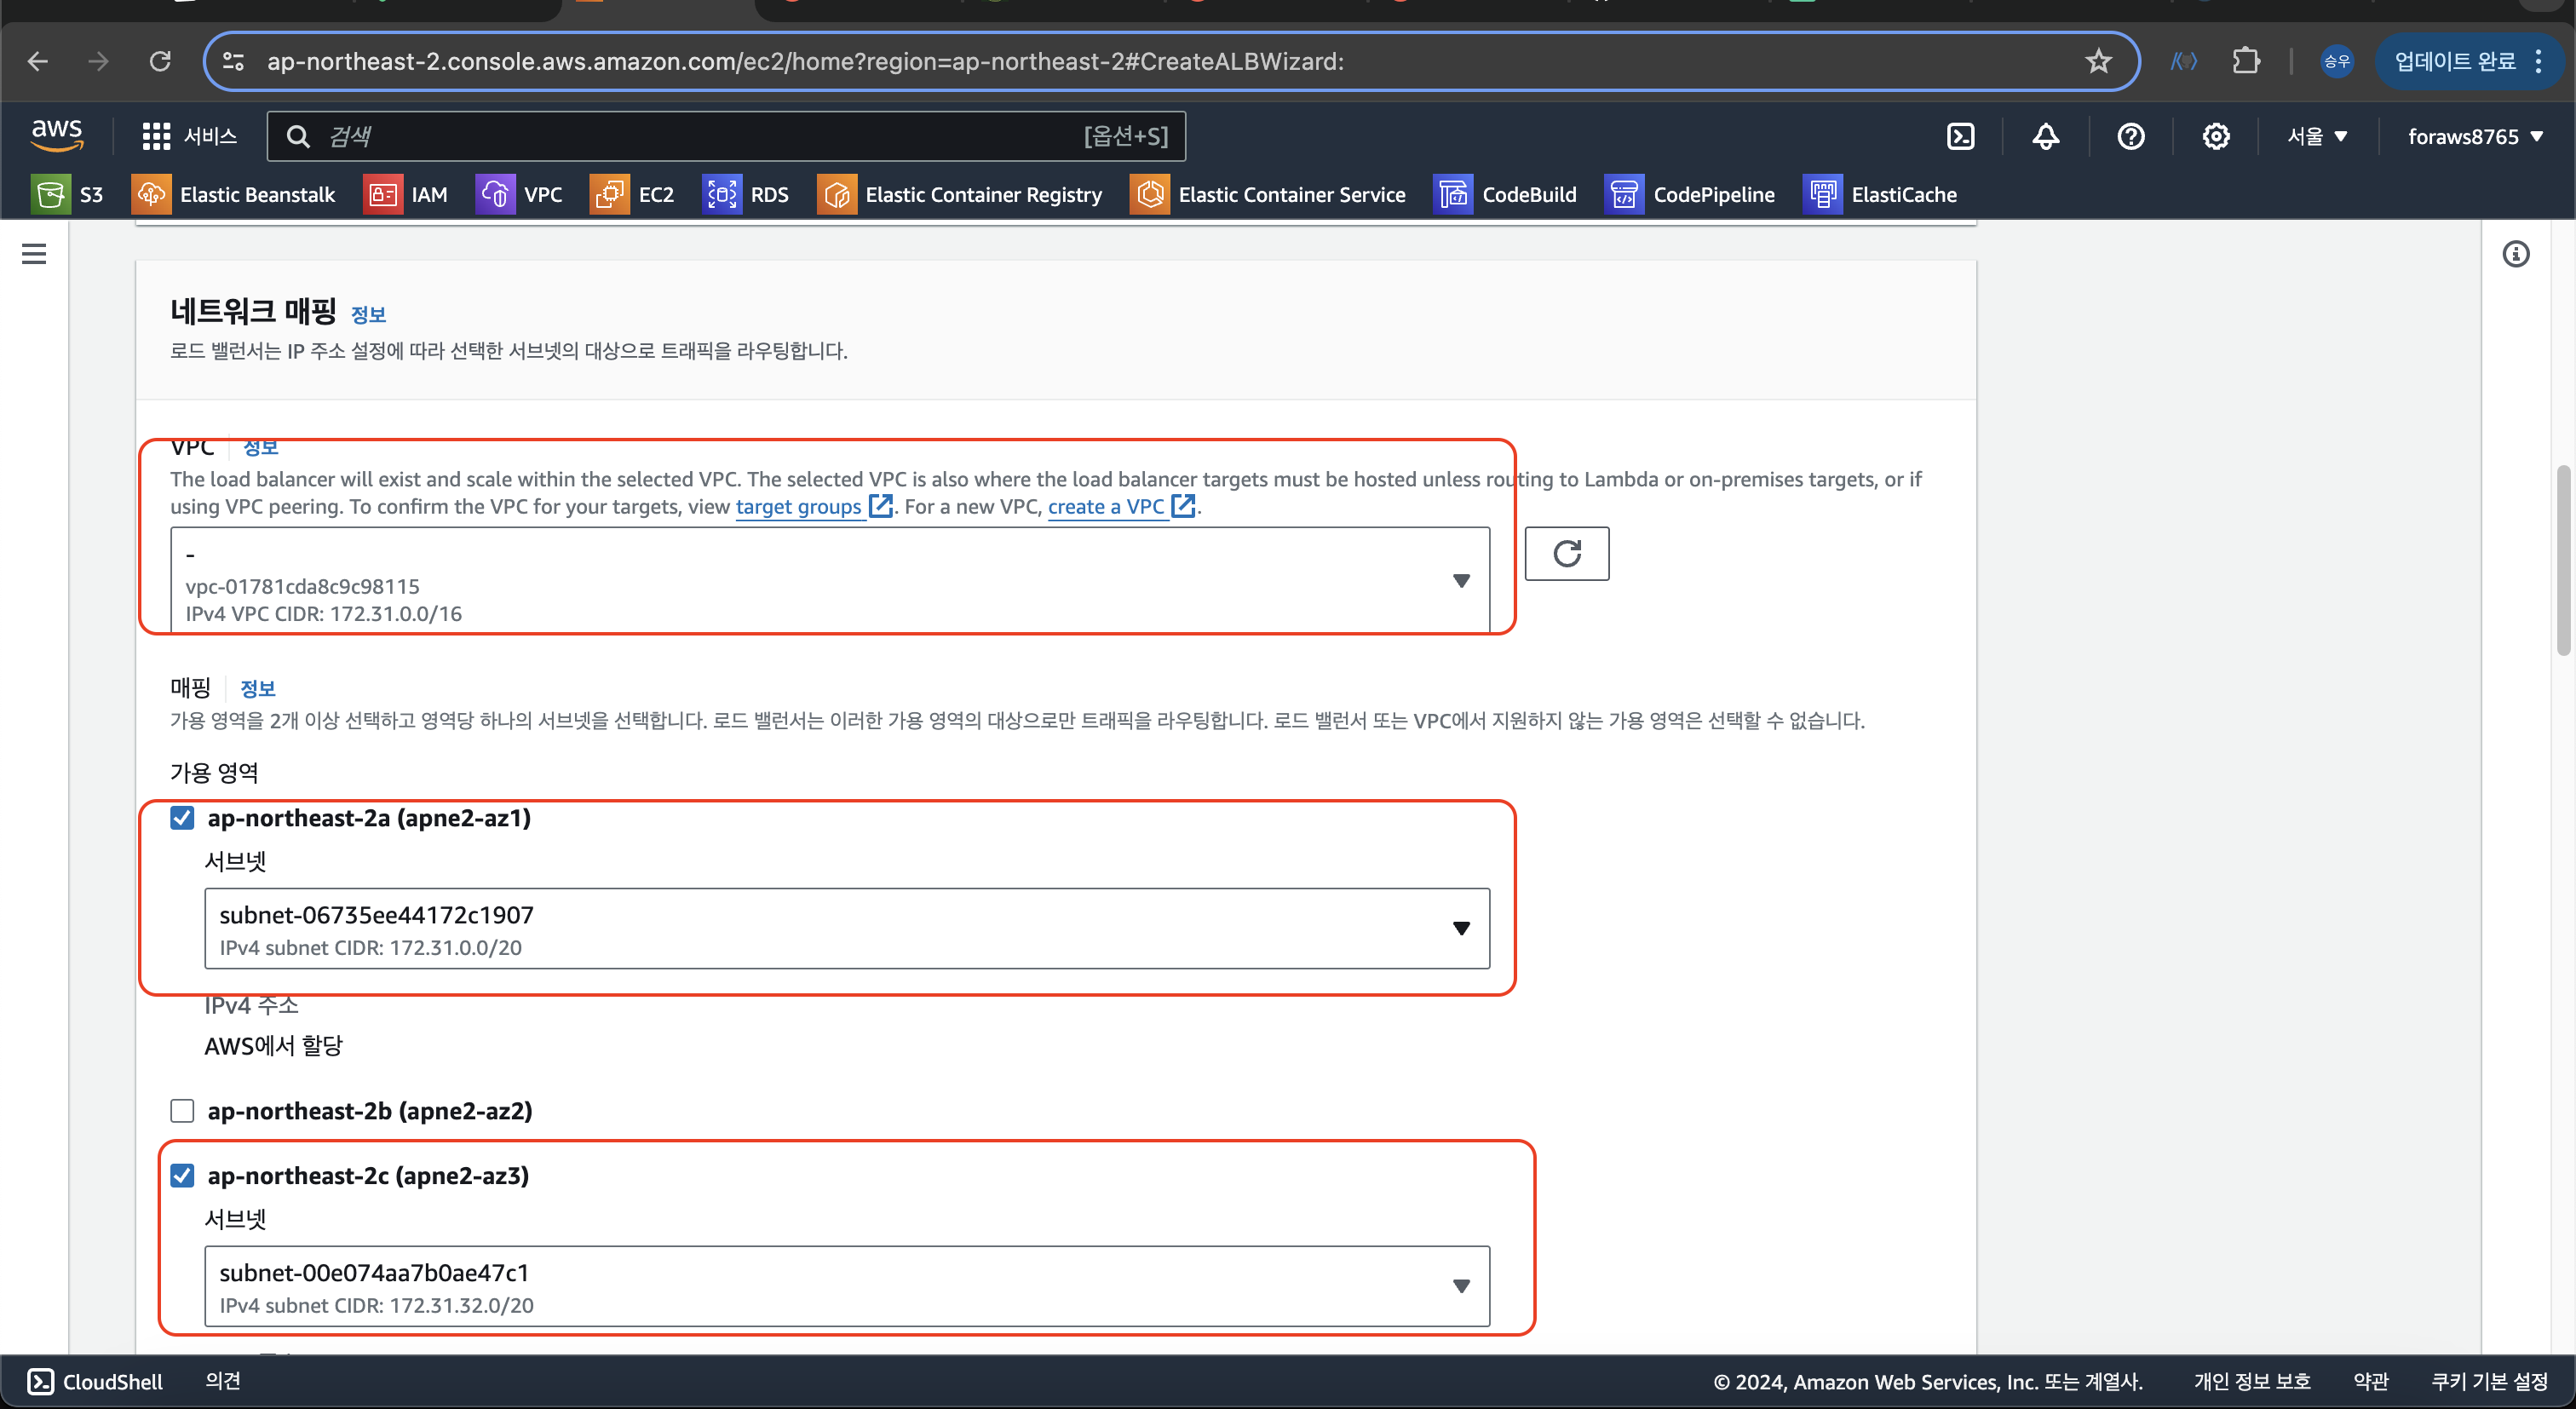This screenshot has width=2576, height=1409.
Task: Uncheck ap-northeast-2c availability zone
Action: coord(182,1175)
